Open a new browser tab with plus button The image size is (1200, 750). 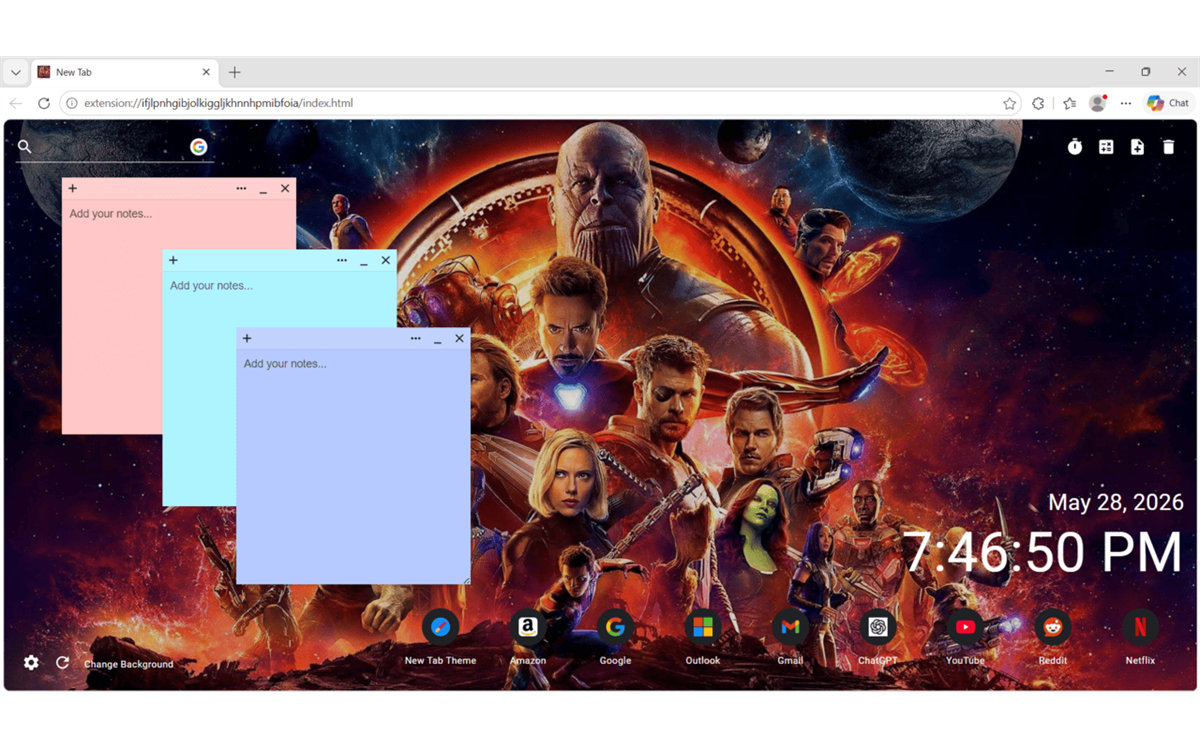pos(235,72)
